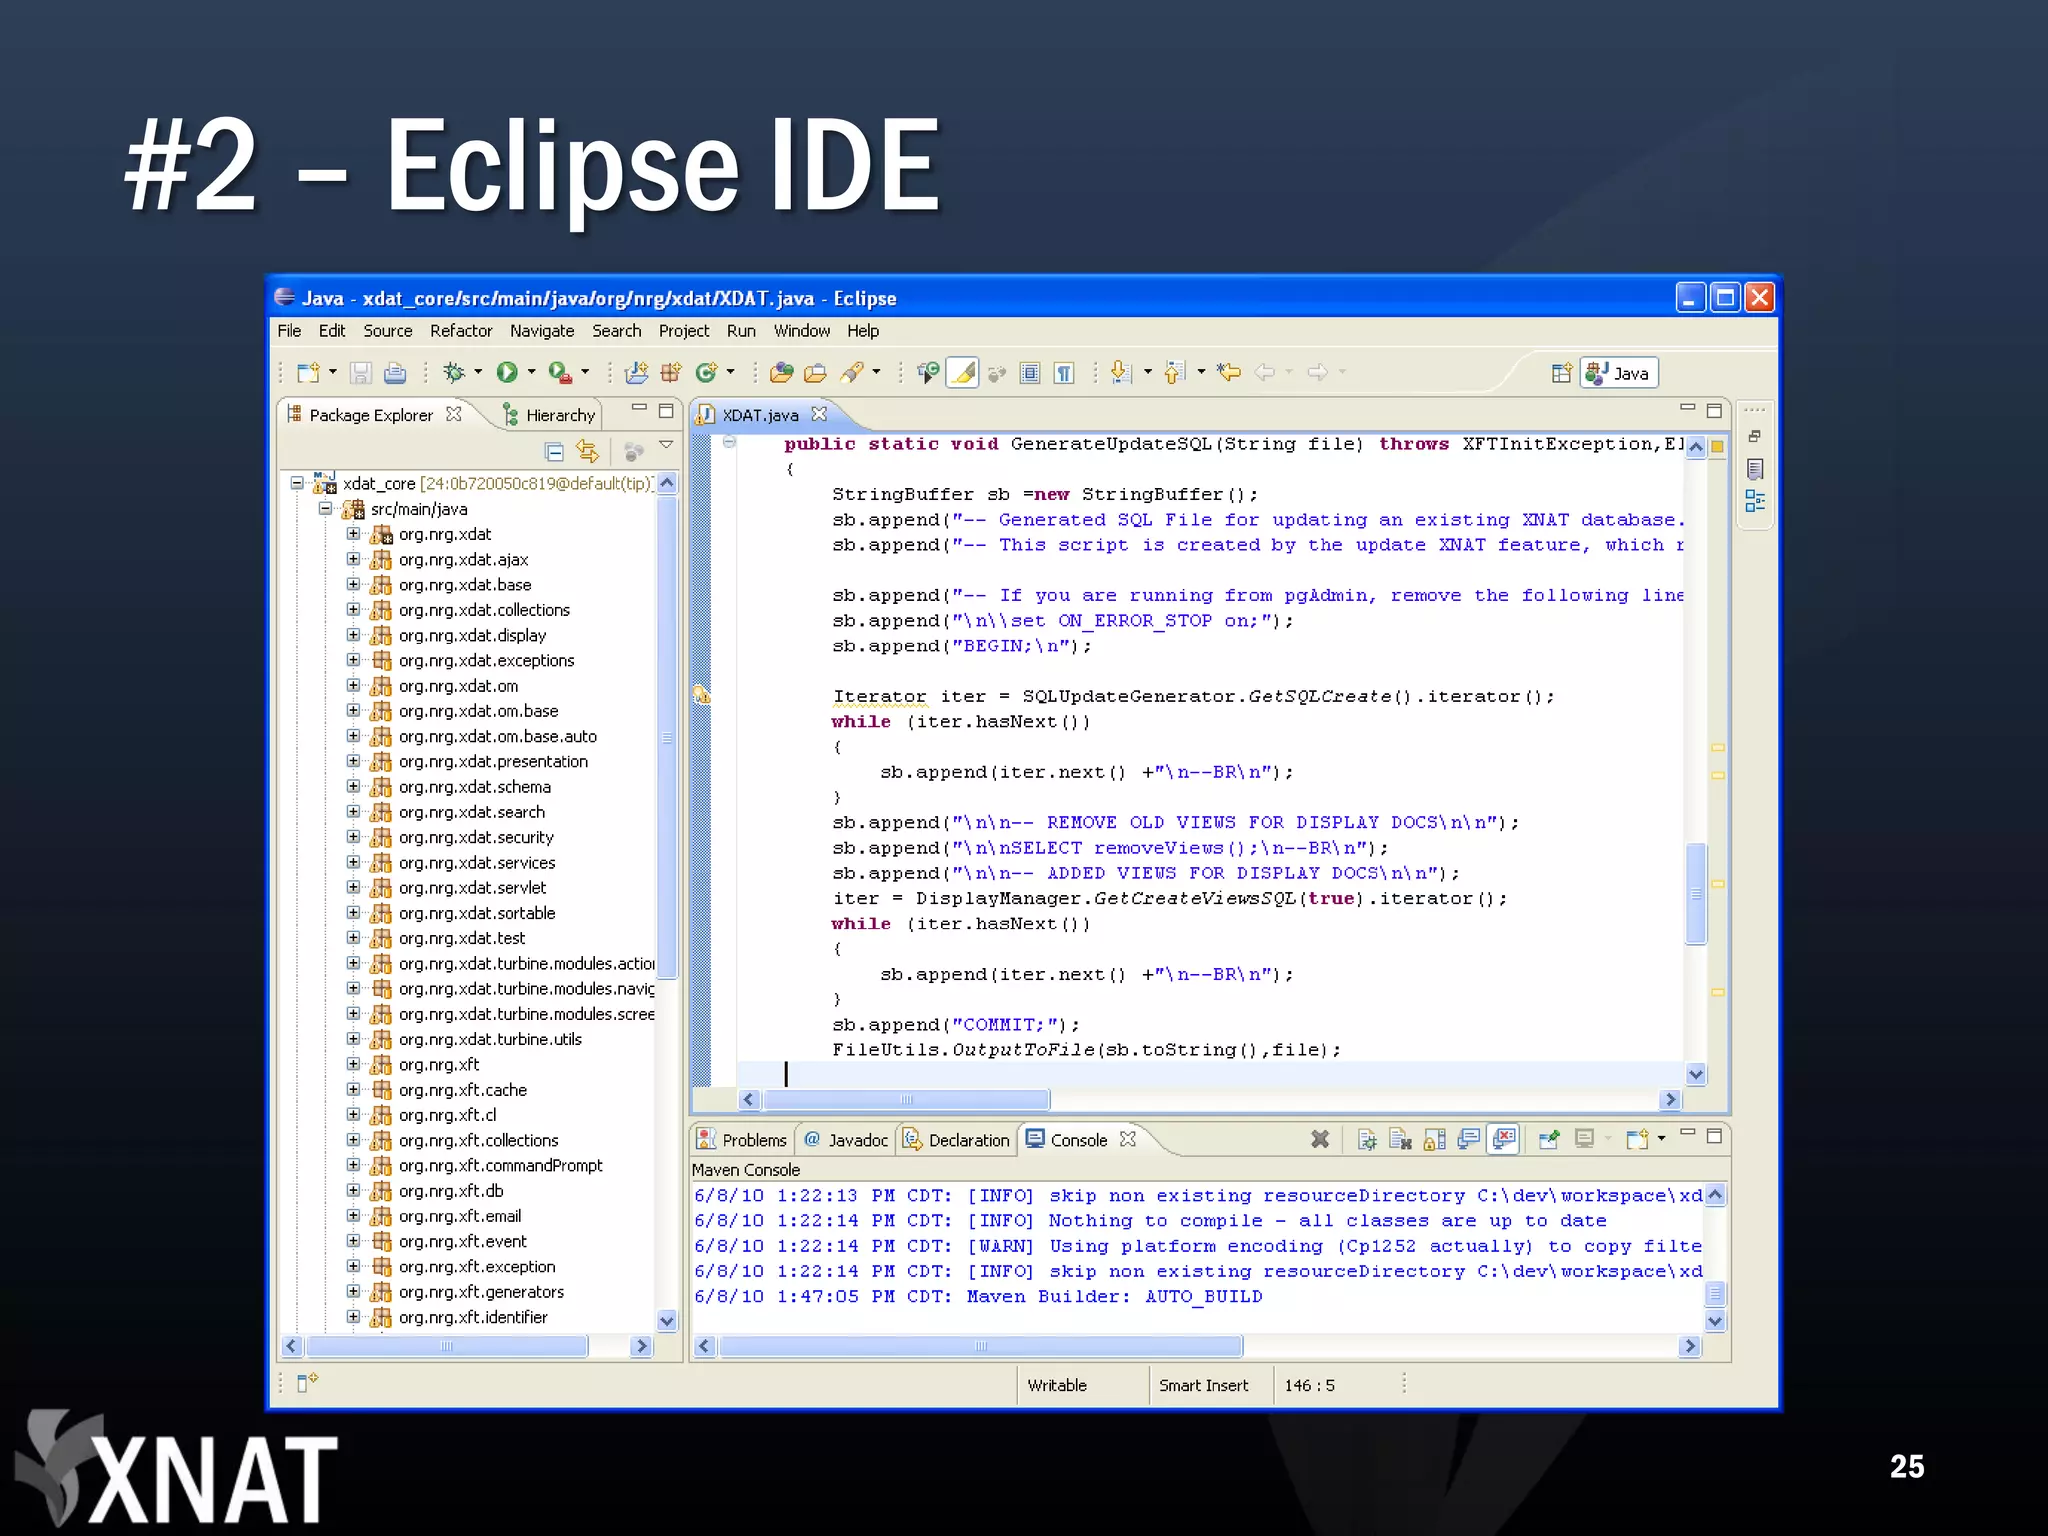This screenshot has width=2048, height=1536.
Task: Close the XDAT.java editor tab
Action: point(819,414)
